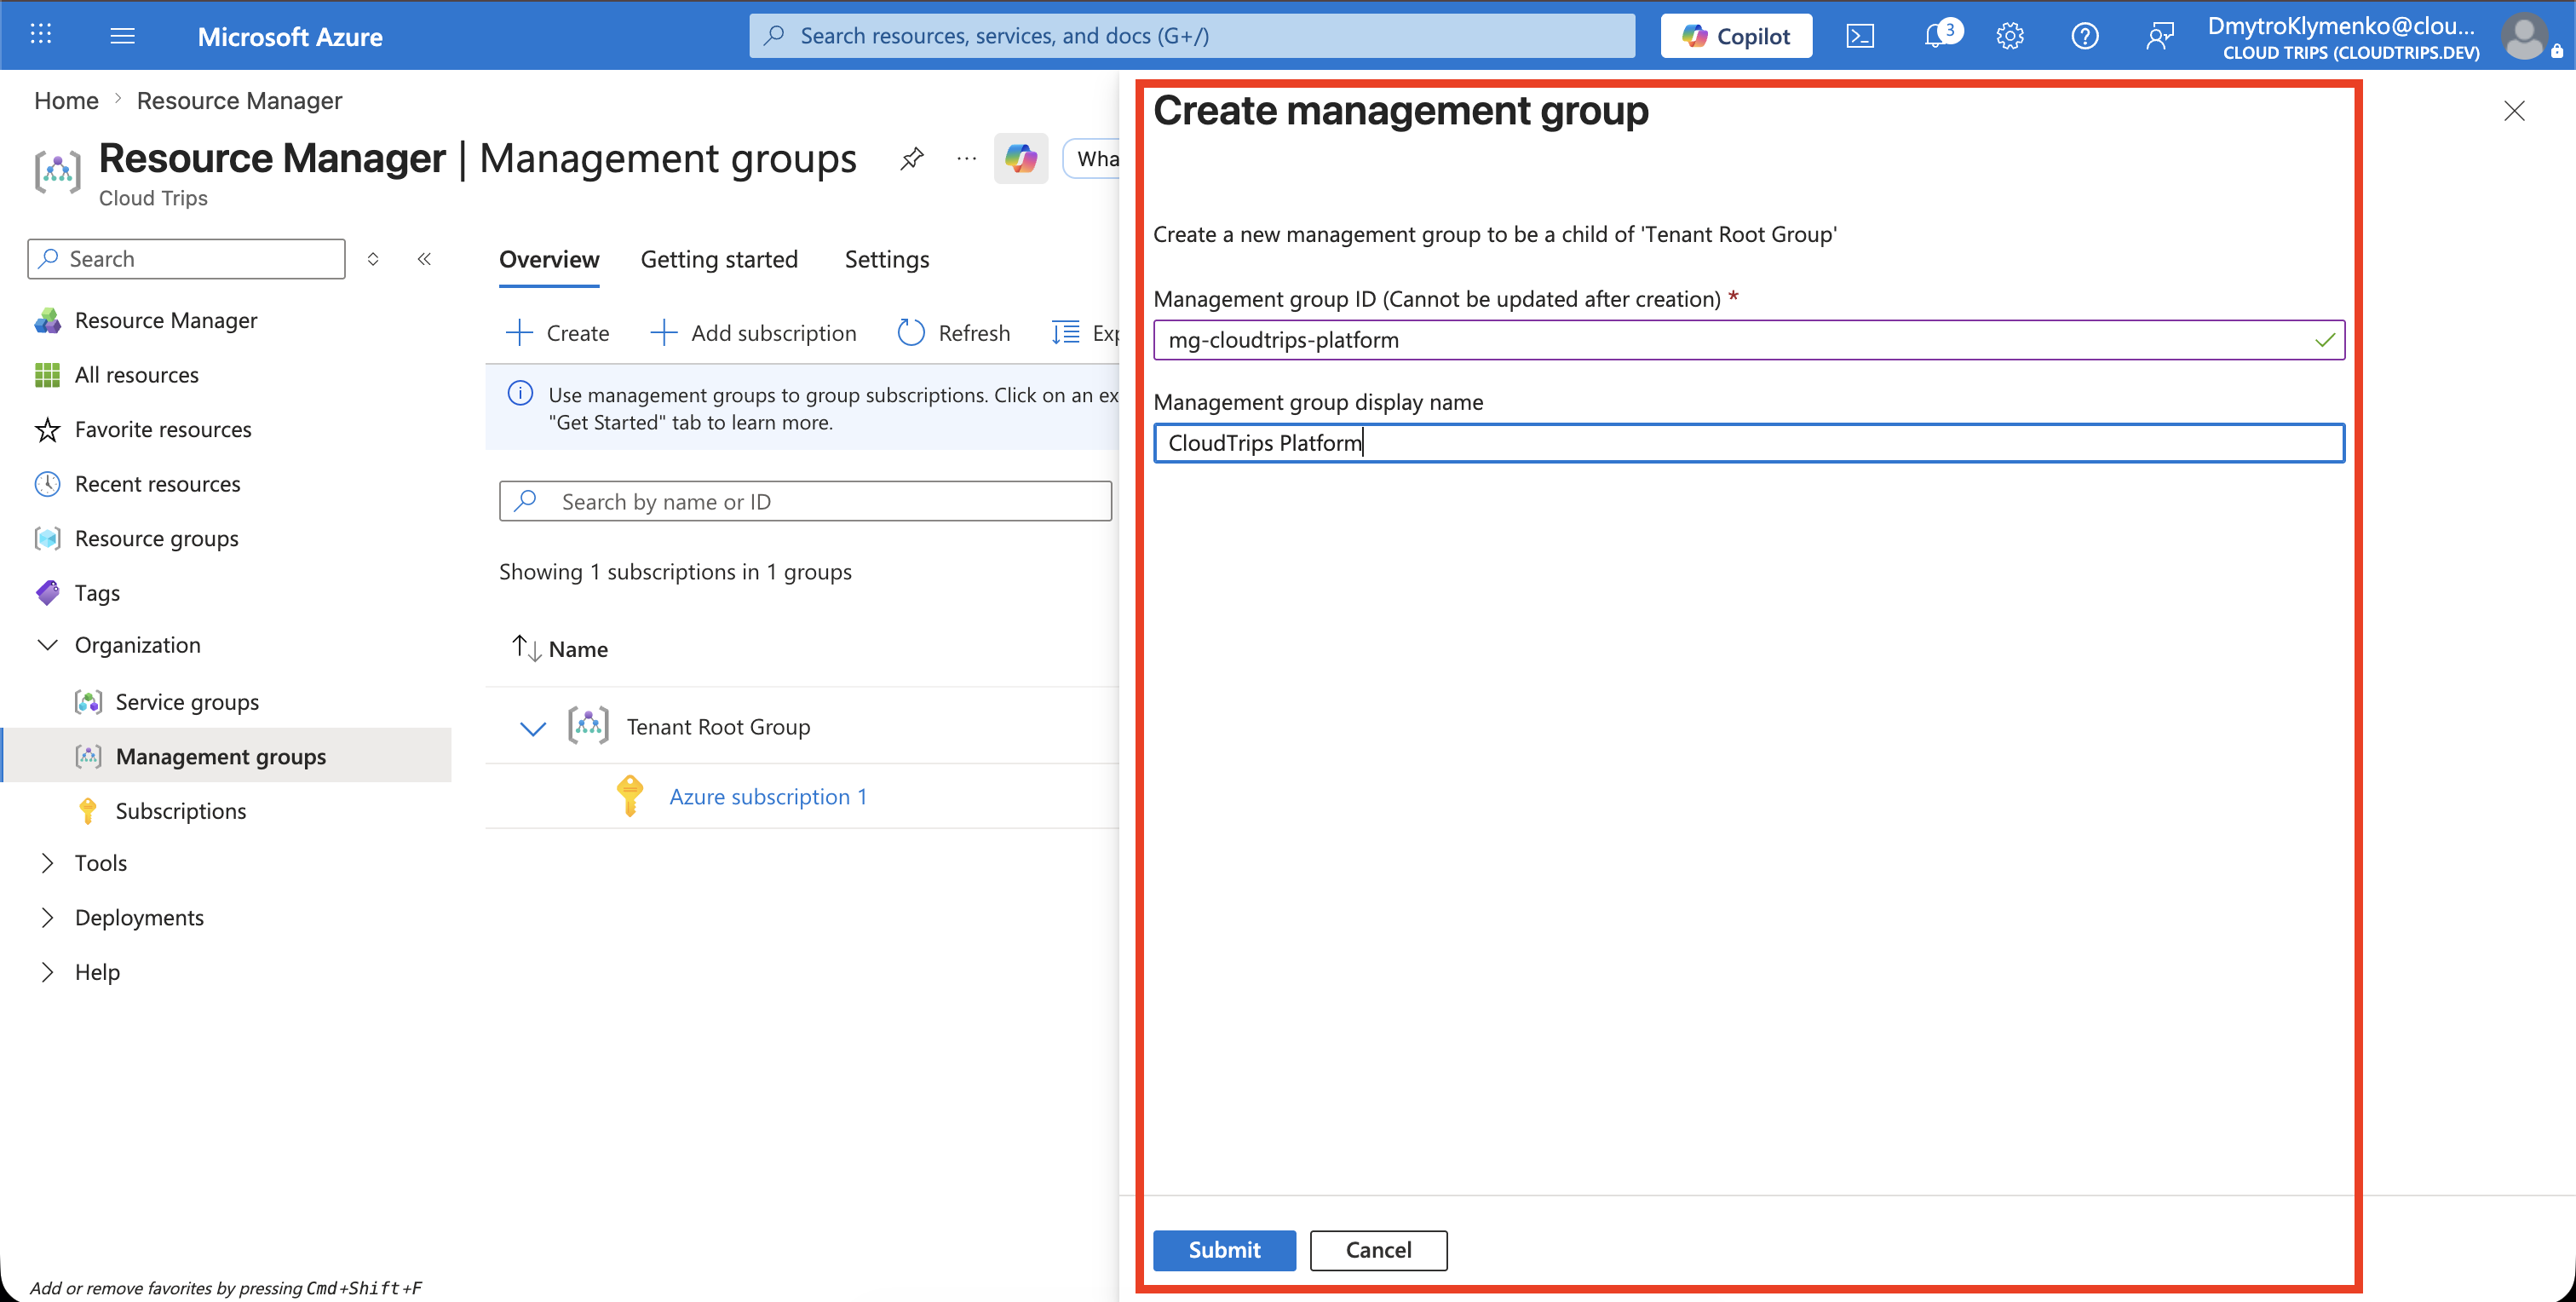Focus Search by name or ID box

(x=805, y=501)
